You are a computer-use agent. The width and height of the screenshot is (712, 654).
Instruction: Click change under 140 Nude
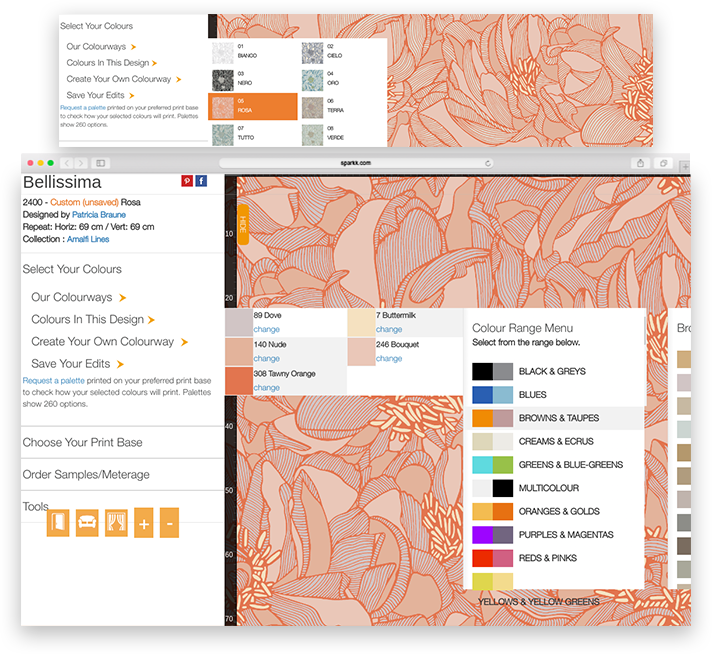[x=267, y=358]
